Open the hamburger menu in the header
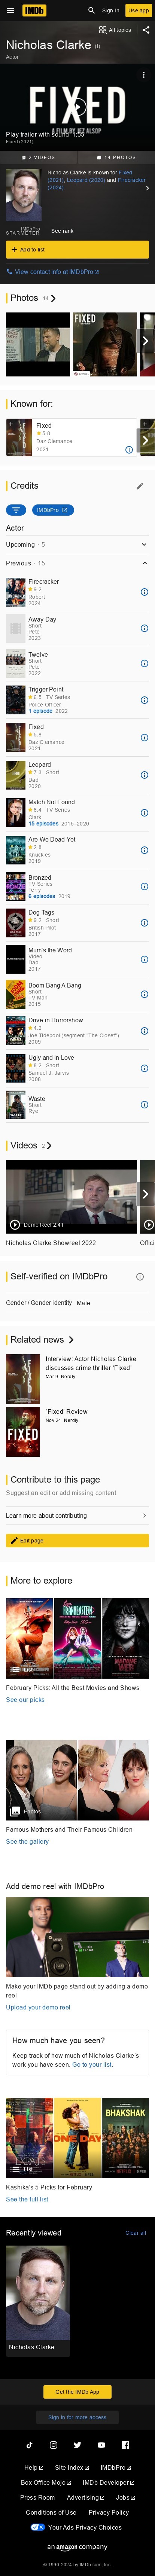Image resolution: width=155 pixels, height=2576 pixels. pyautogui.click(x=10, y=10)
